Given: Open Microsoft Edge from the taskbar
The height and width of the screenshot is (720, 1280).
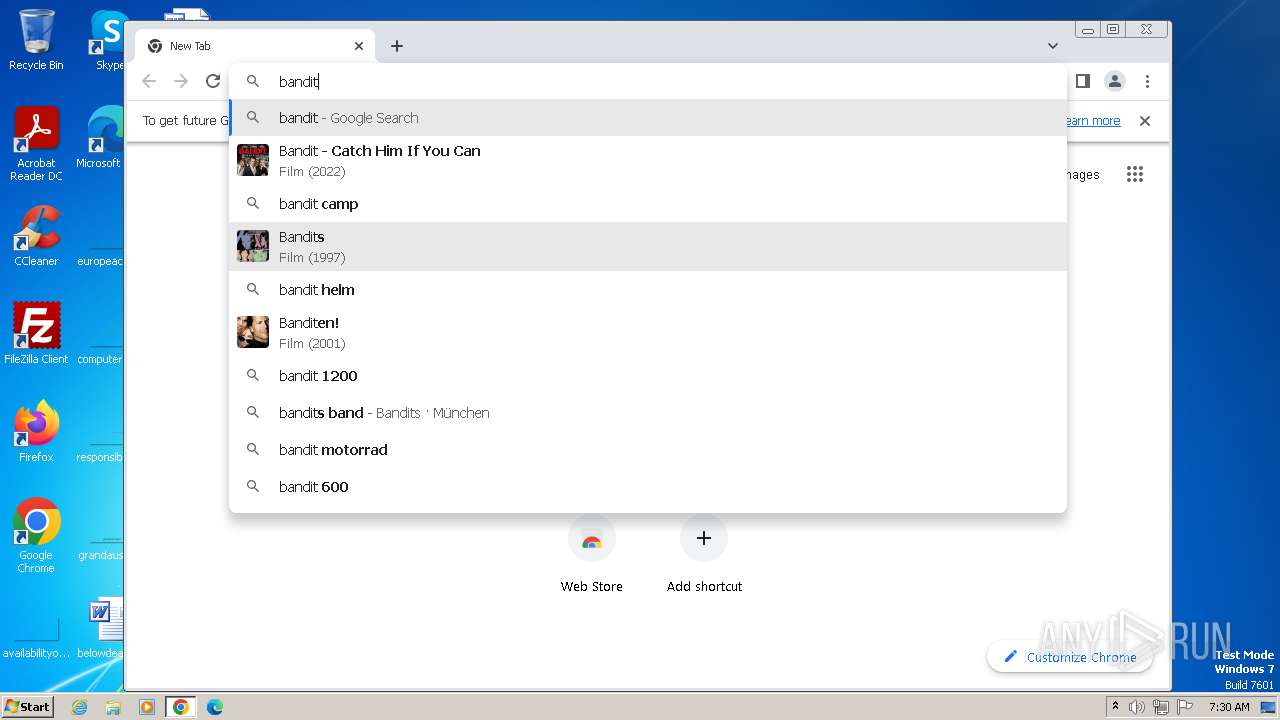Looking at the screenshot, I should (x=214, y=707).
